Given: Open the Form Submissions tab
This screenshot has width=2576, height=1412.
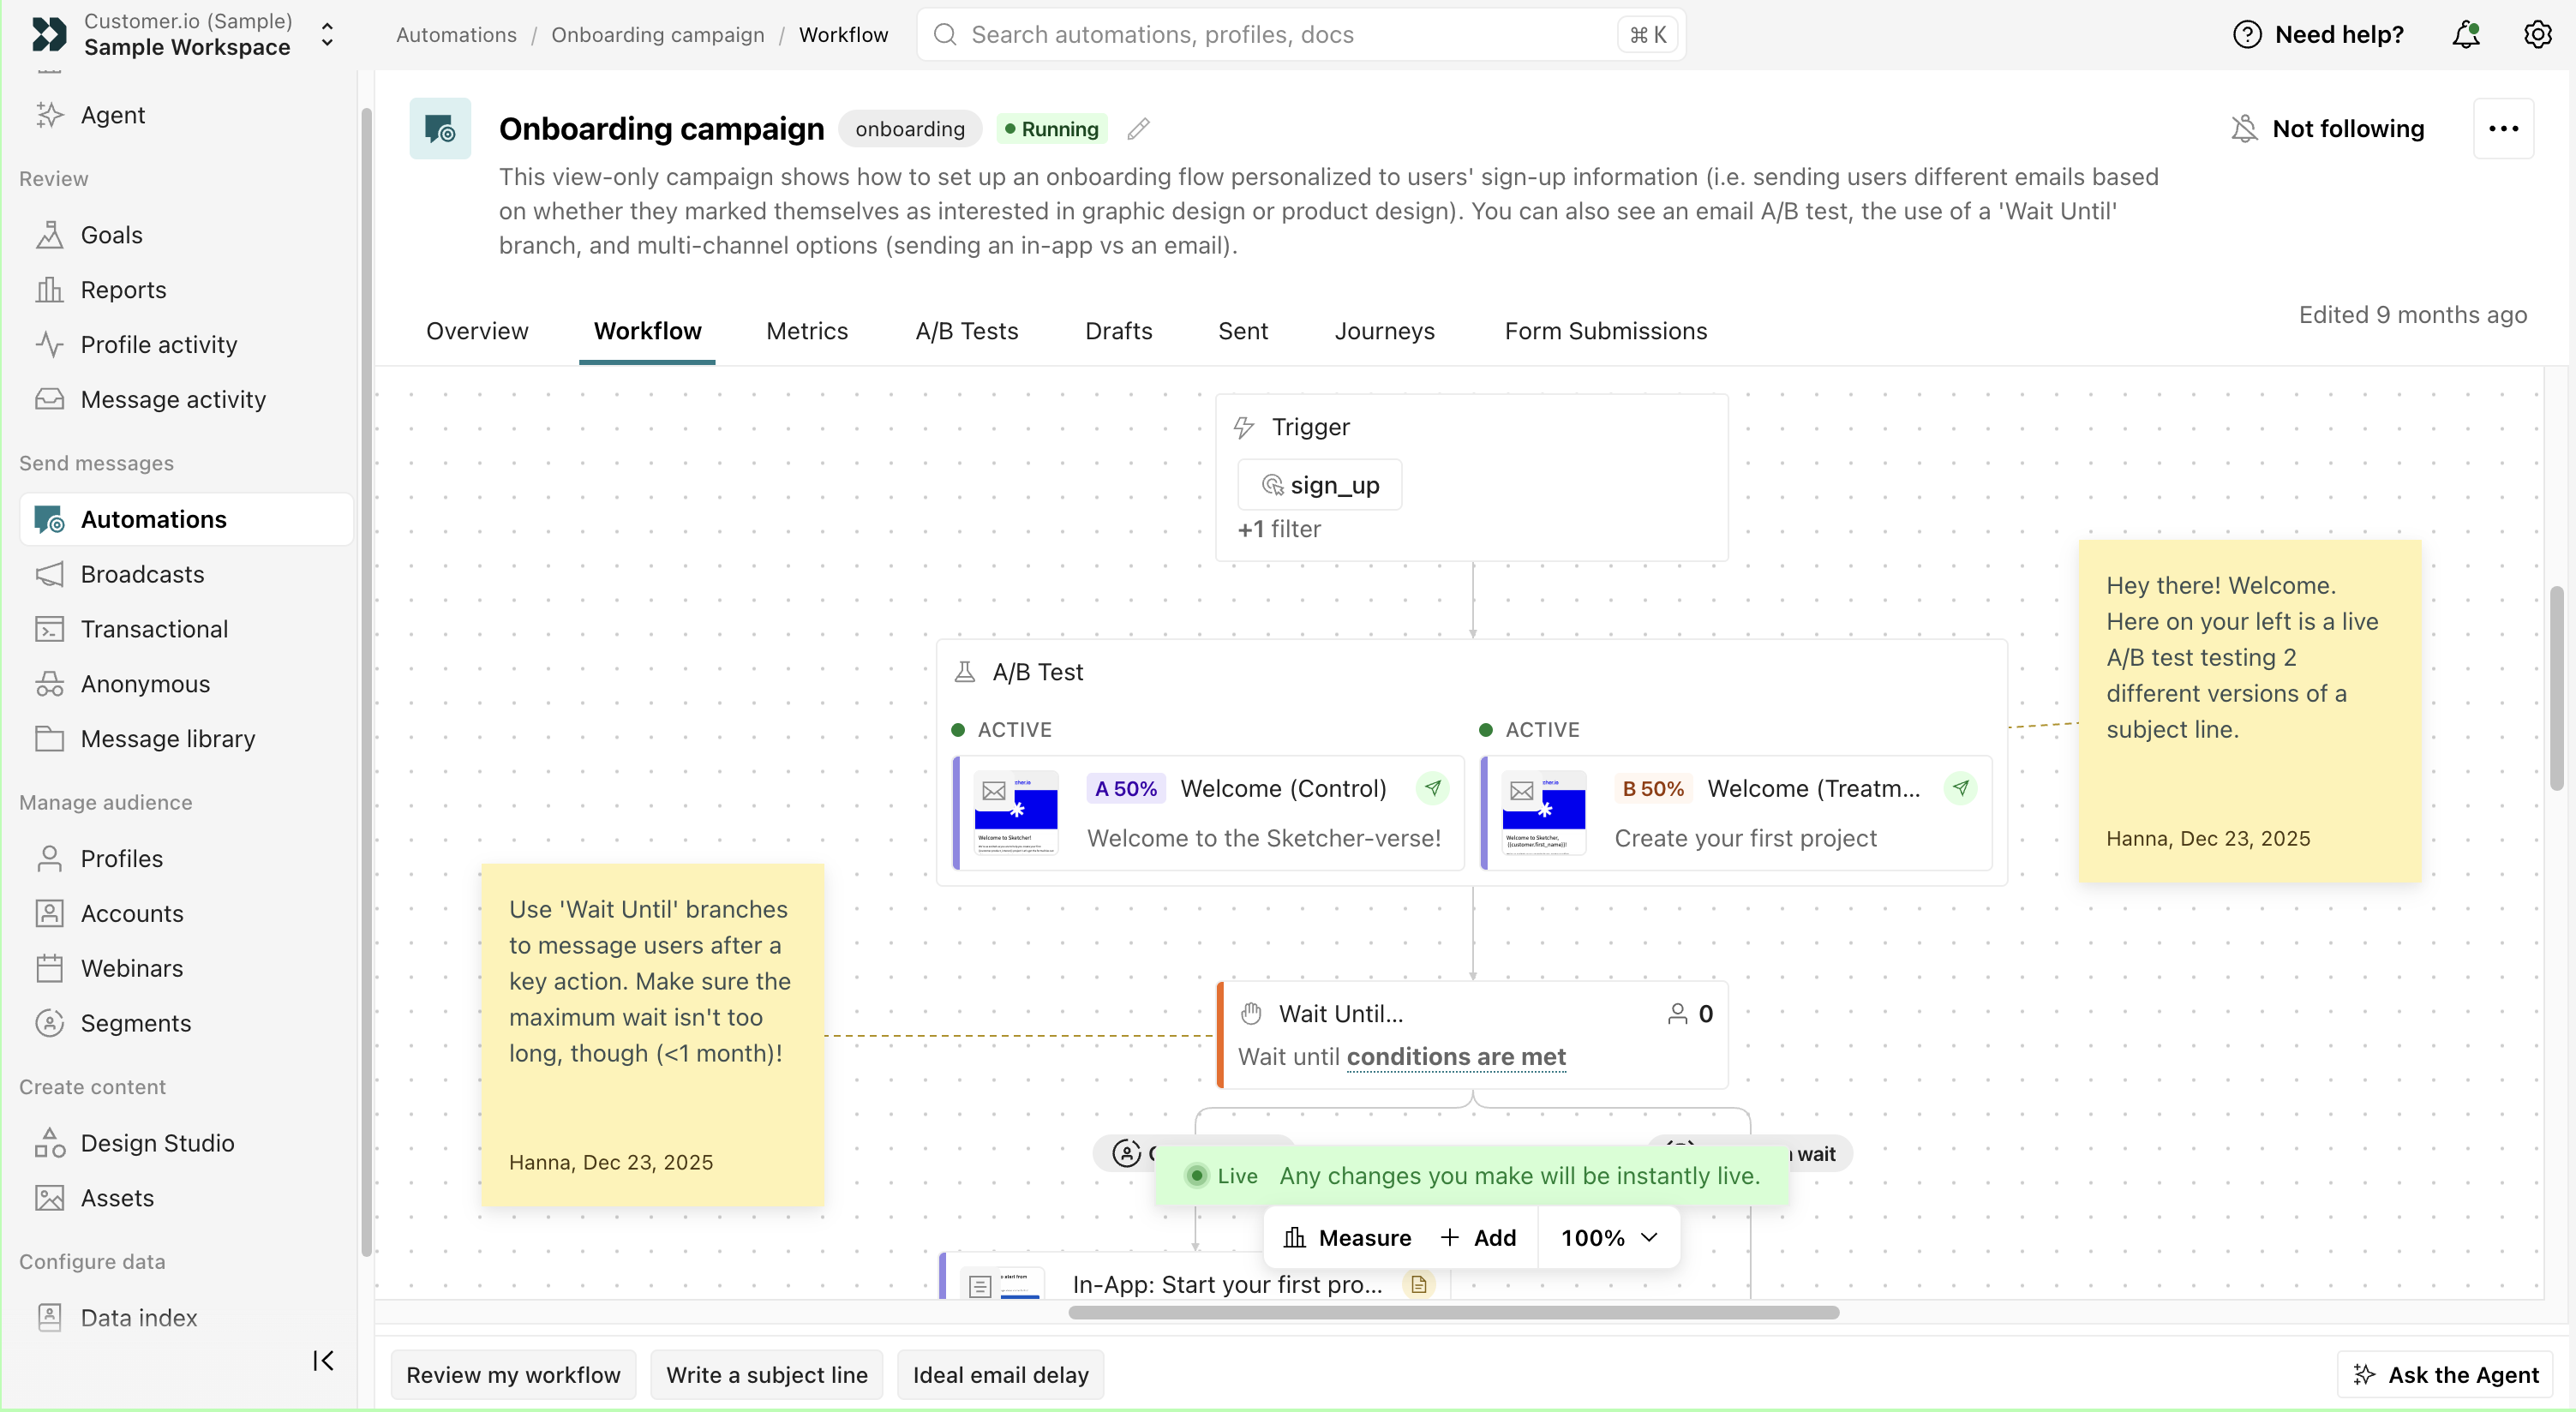Looking at the screenshot, I should (1606, 331).
